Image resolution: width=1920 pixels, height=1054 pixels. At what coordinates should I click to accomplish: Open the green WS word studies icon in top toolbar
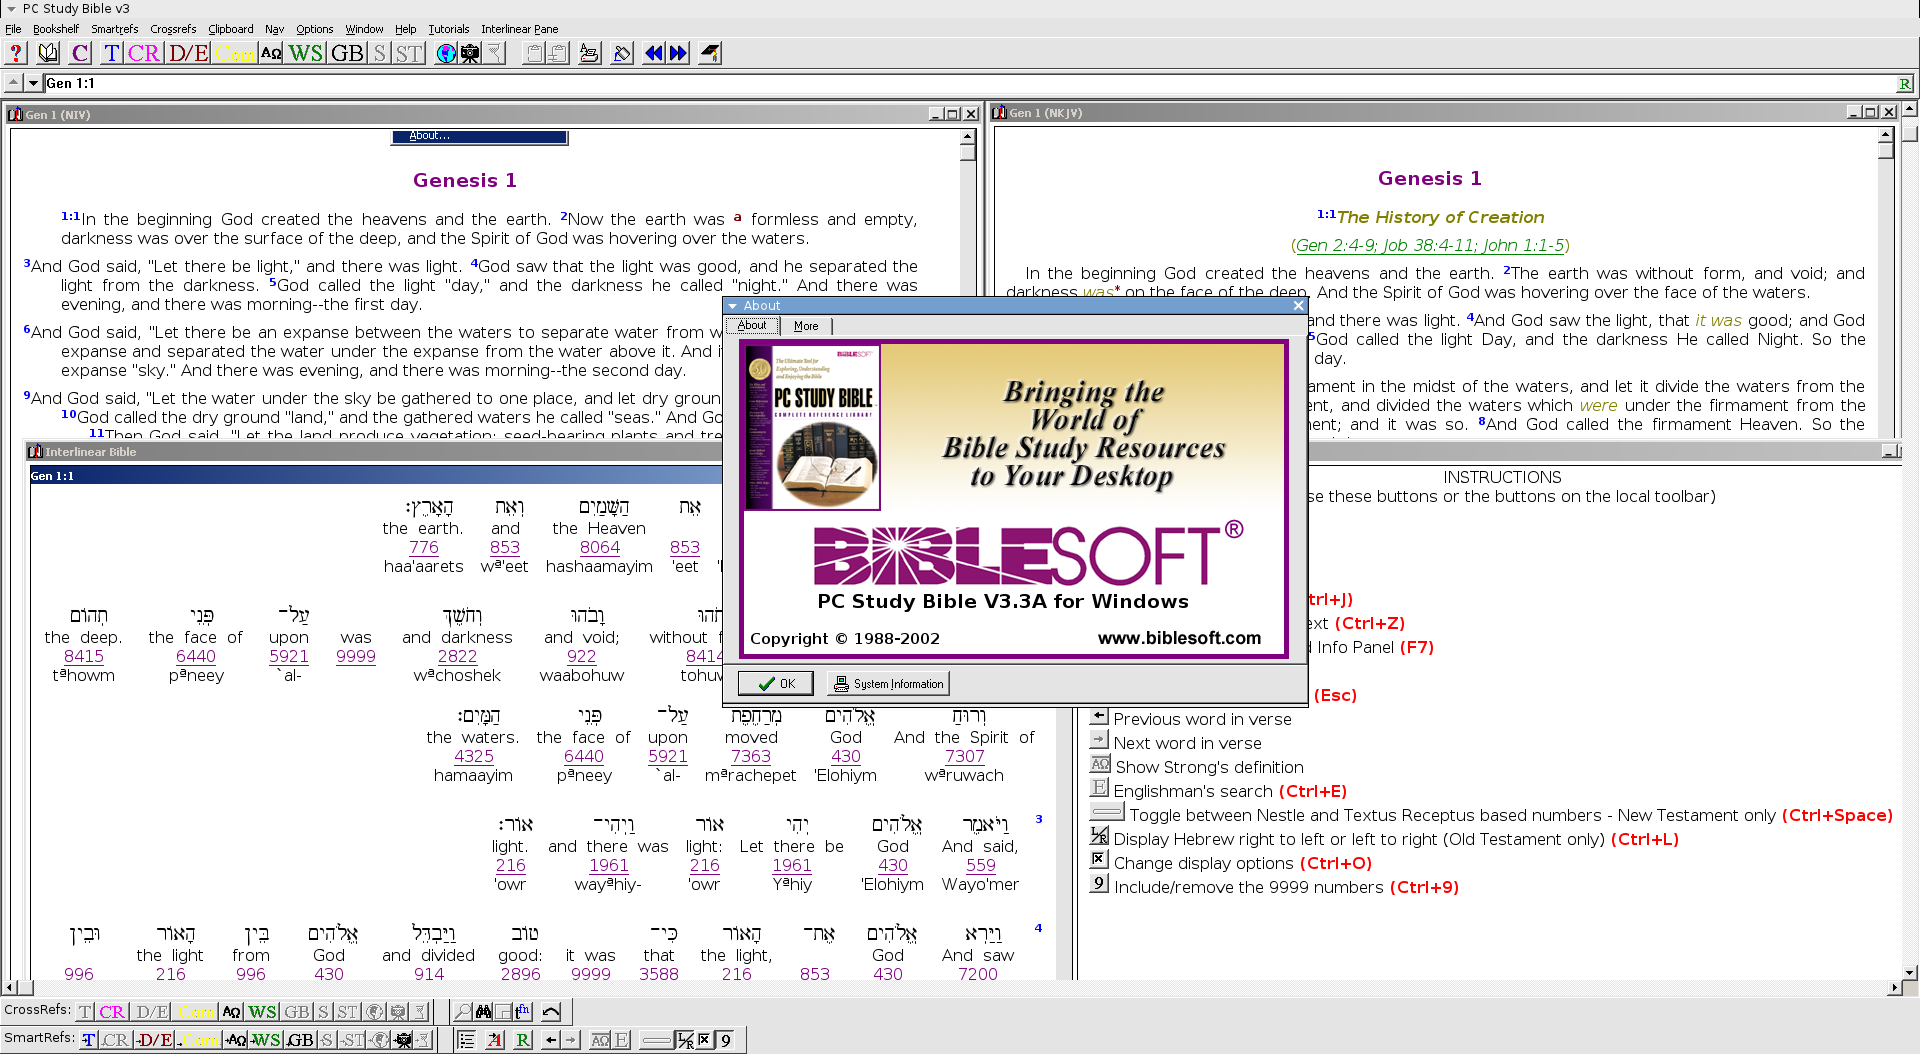[x=305, y=53]
